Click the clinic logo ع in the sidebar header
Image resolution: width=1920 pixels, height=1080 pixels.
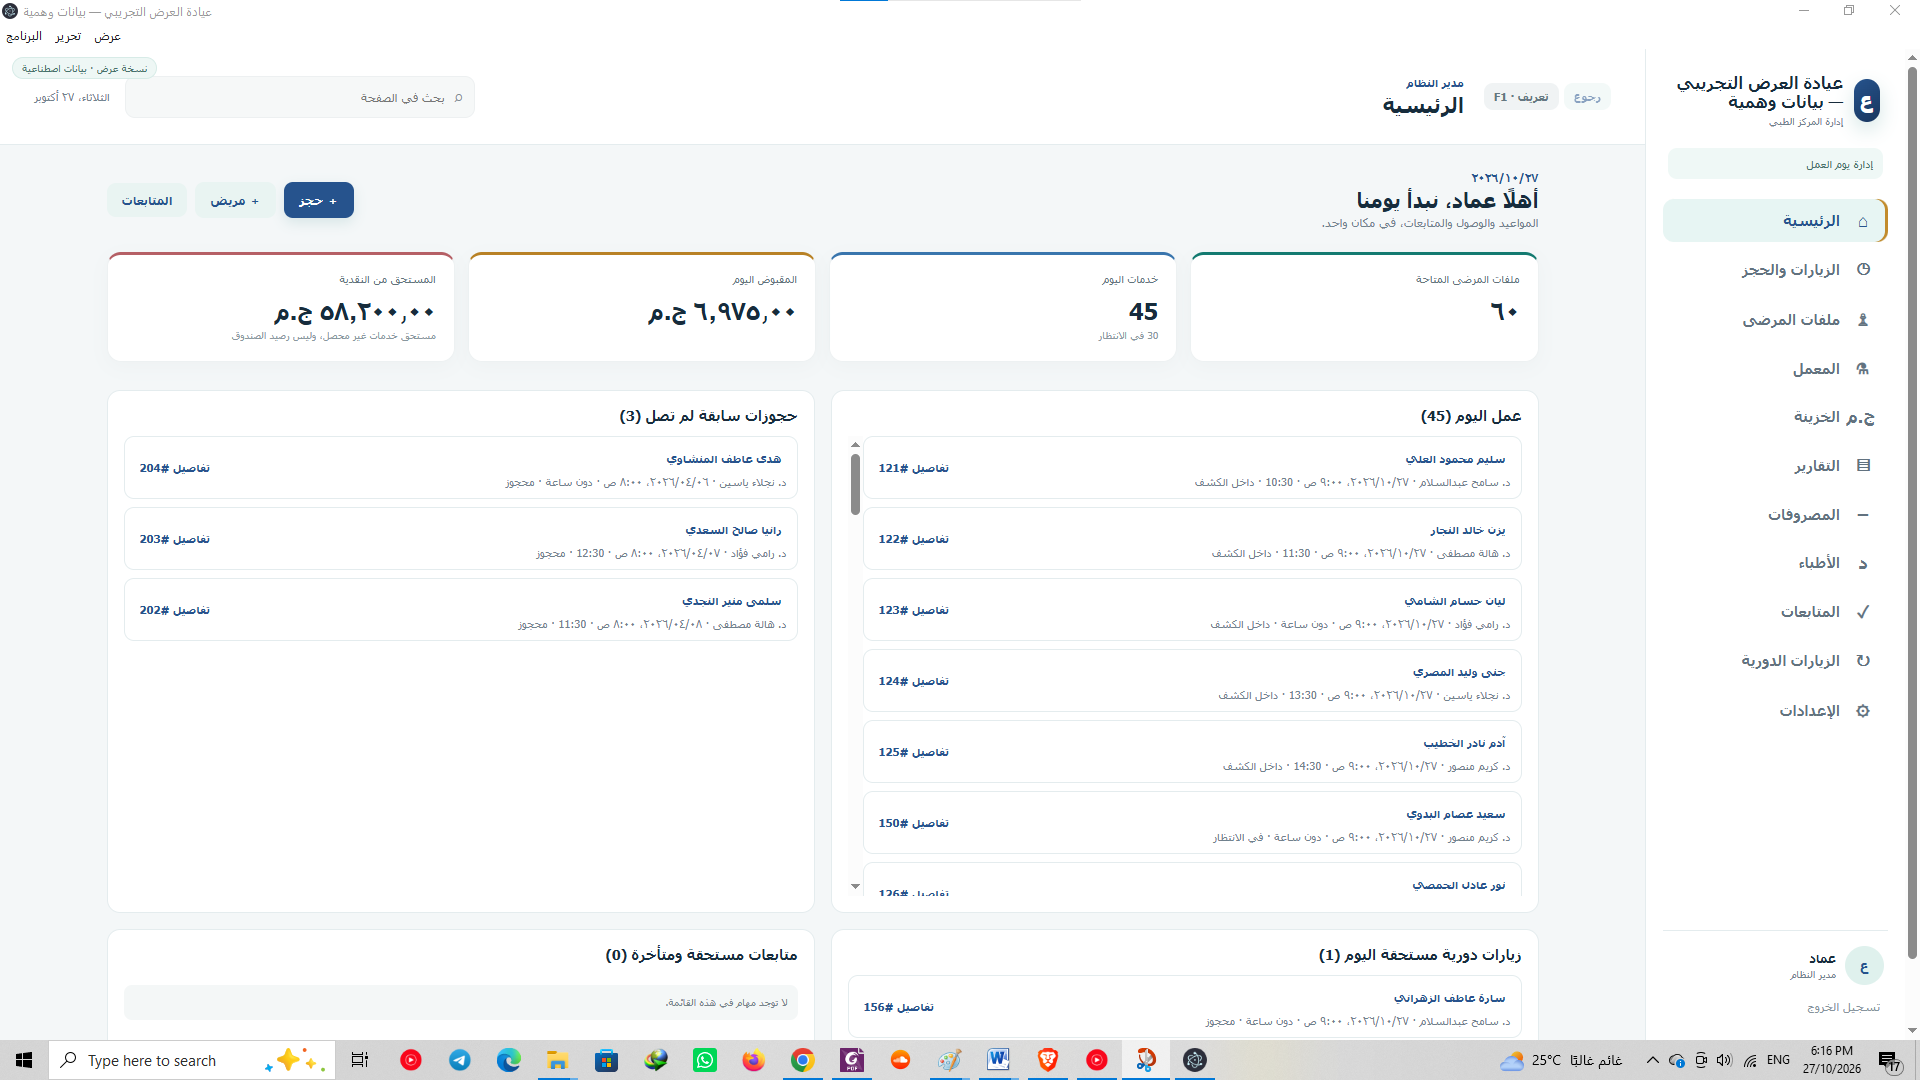pos(1866,101)
